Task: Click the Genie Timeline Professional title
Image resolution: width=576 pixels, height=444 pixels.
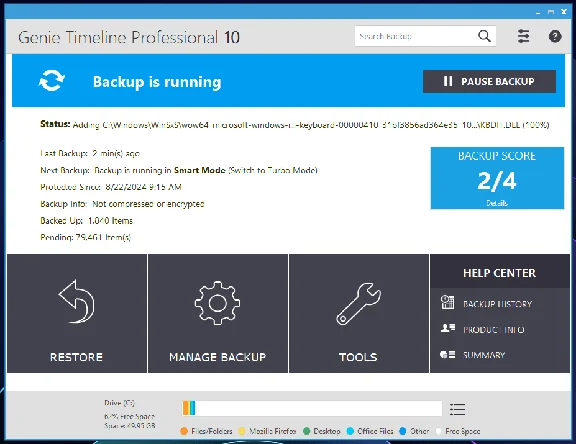Action: tap(129, 37)
